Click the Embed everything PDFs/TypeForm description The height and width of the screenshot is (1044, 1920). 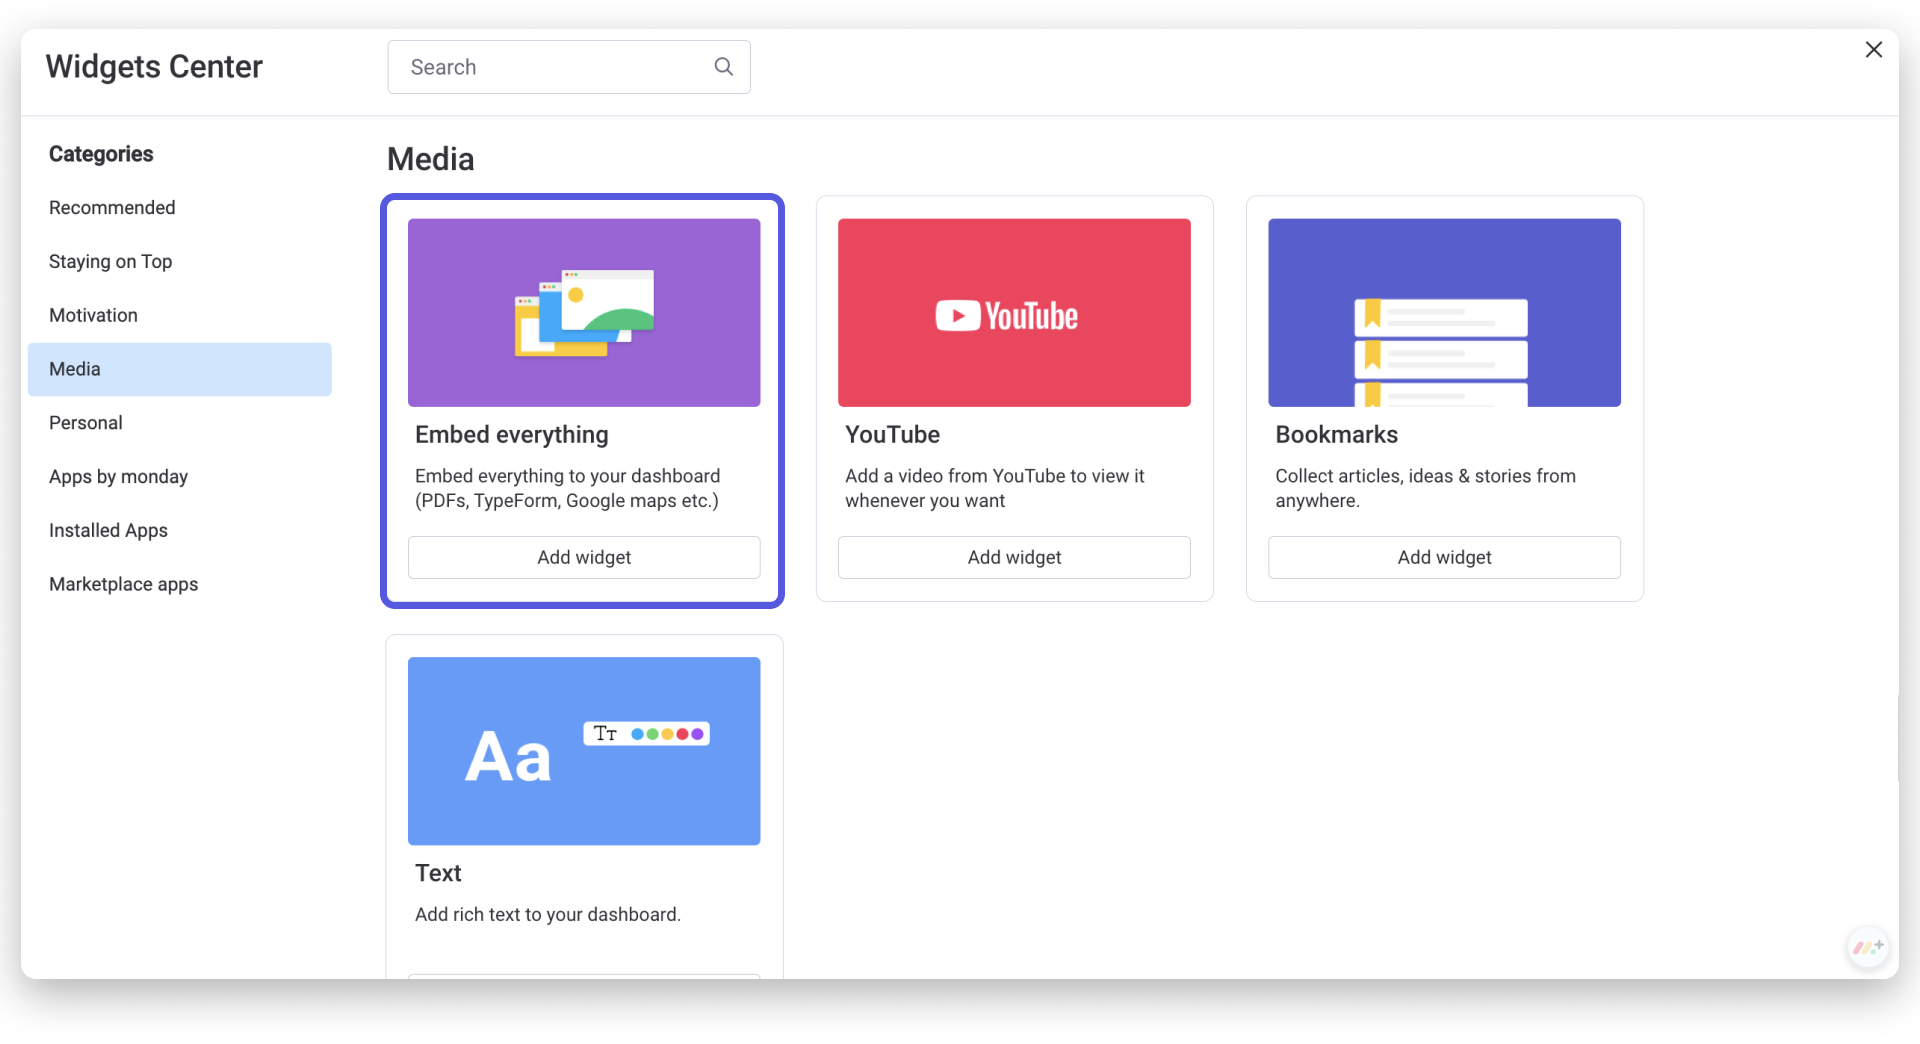(567, 489)
